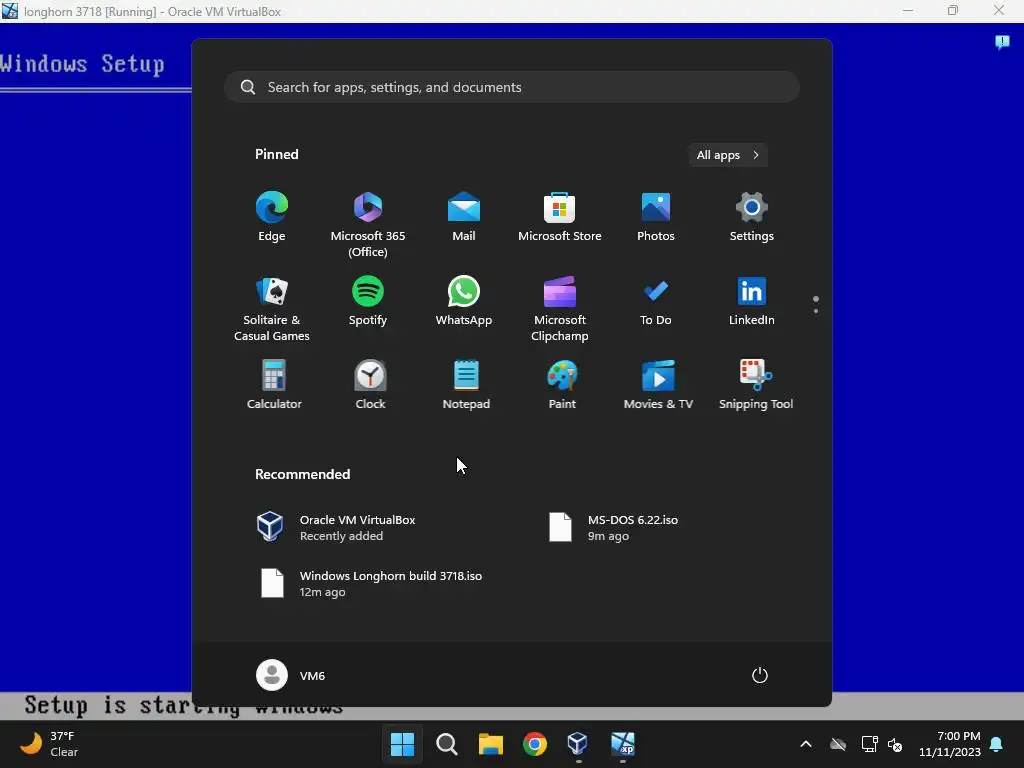Open the To Do app
The height and width of the screenshot is (768, 1024).
click(x=656, y=302)
